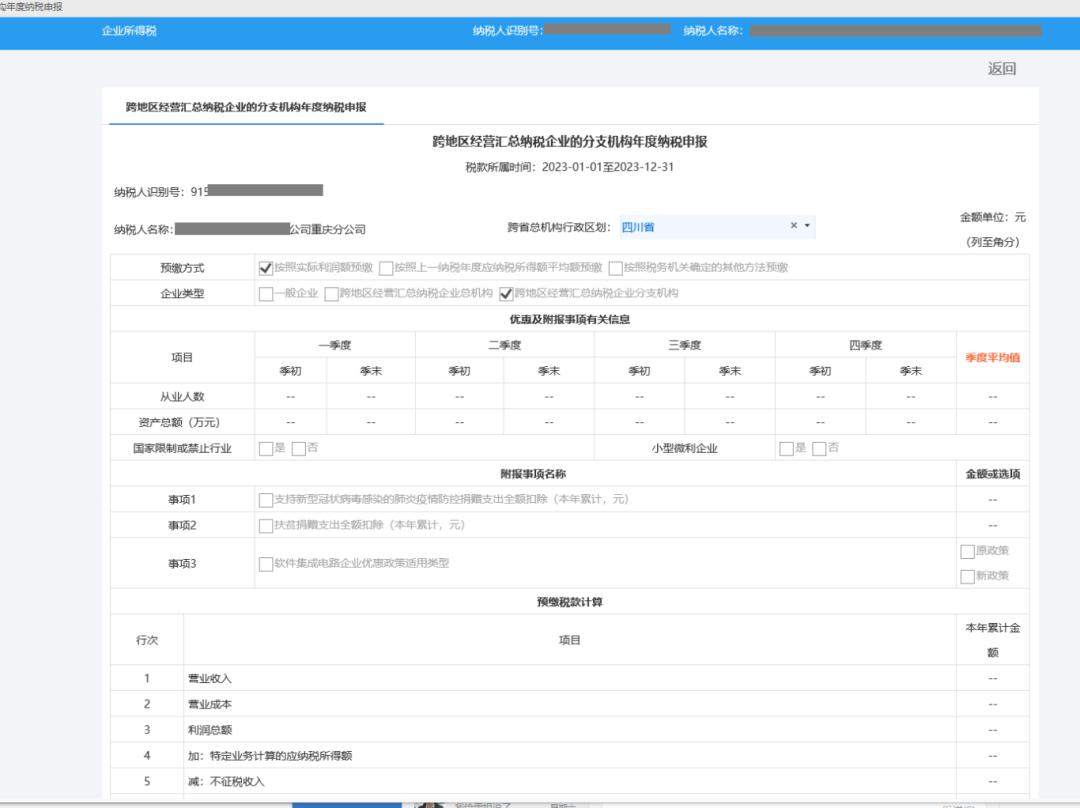This screenshot has height=808, width=1080.
Task: Select the 一般企业 checkbox
Action: pos(266,294)
